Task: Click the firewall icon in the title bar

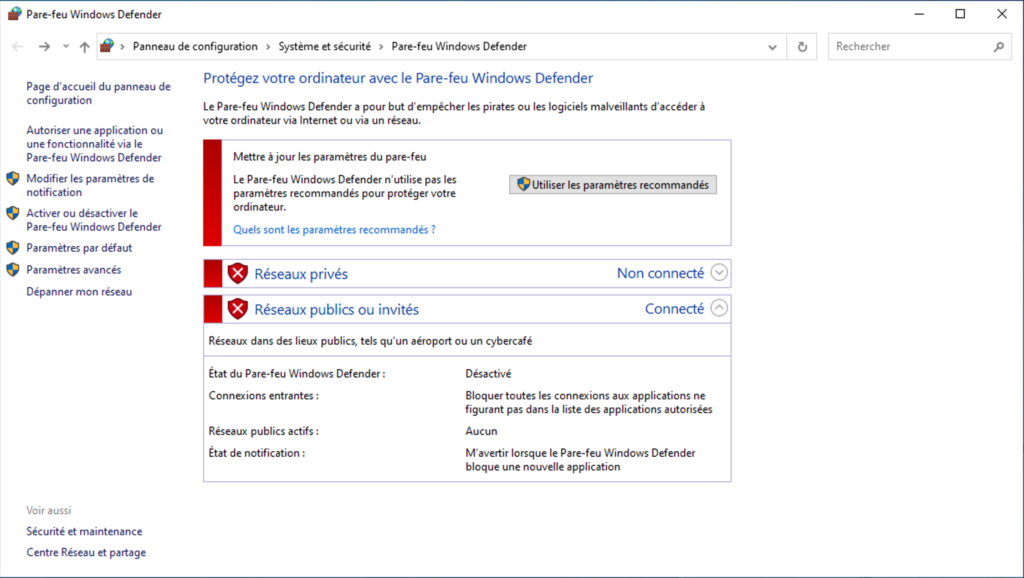Action: pos(14,14)
